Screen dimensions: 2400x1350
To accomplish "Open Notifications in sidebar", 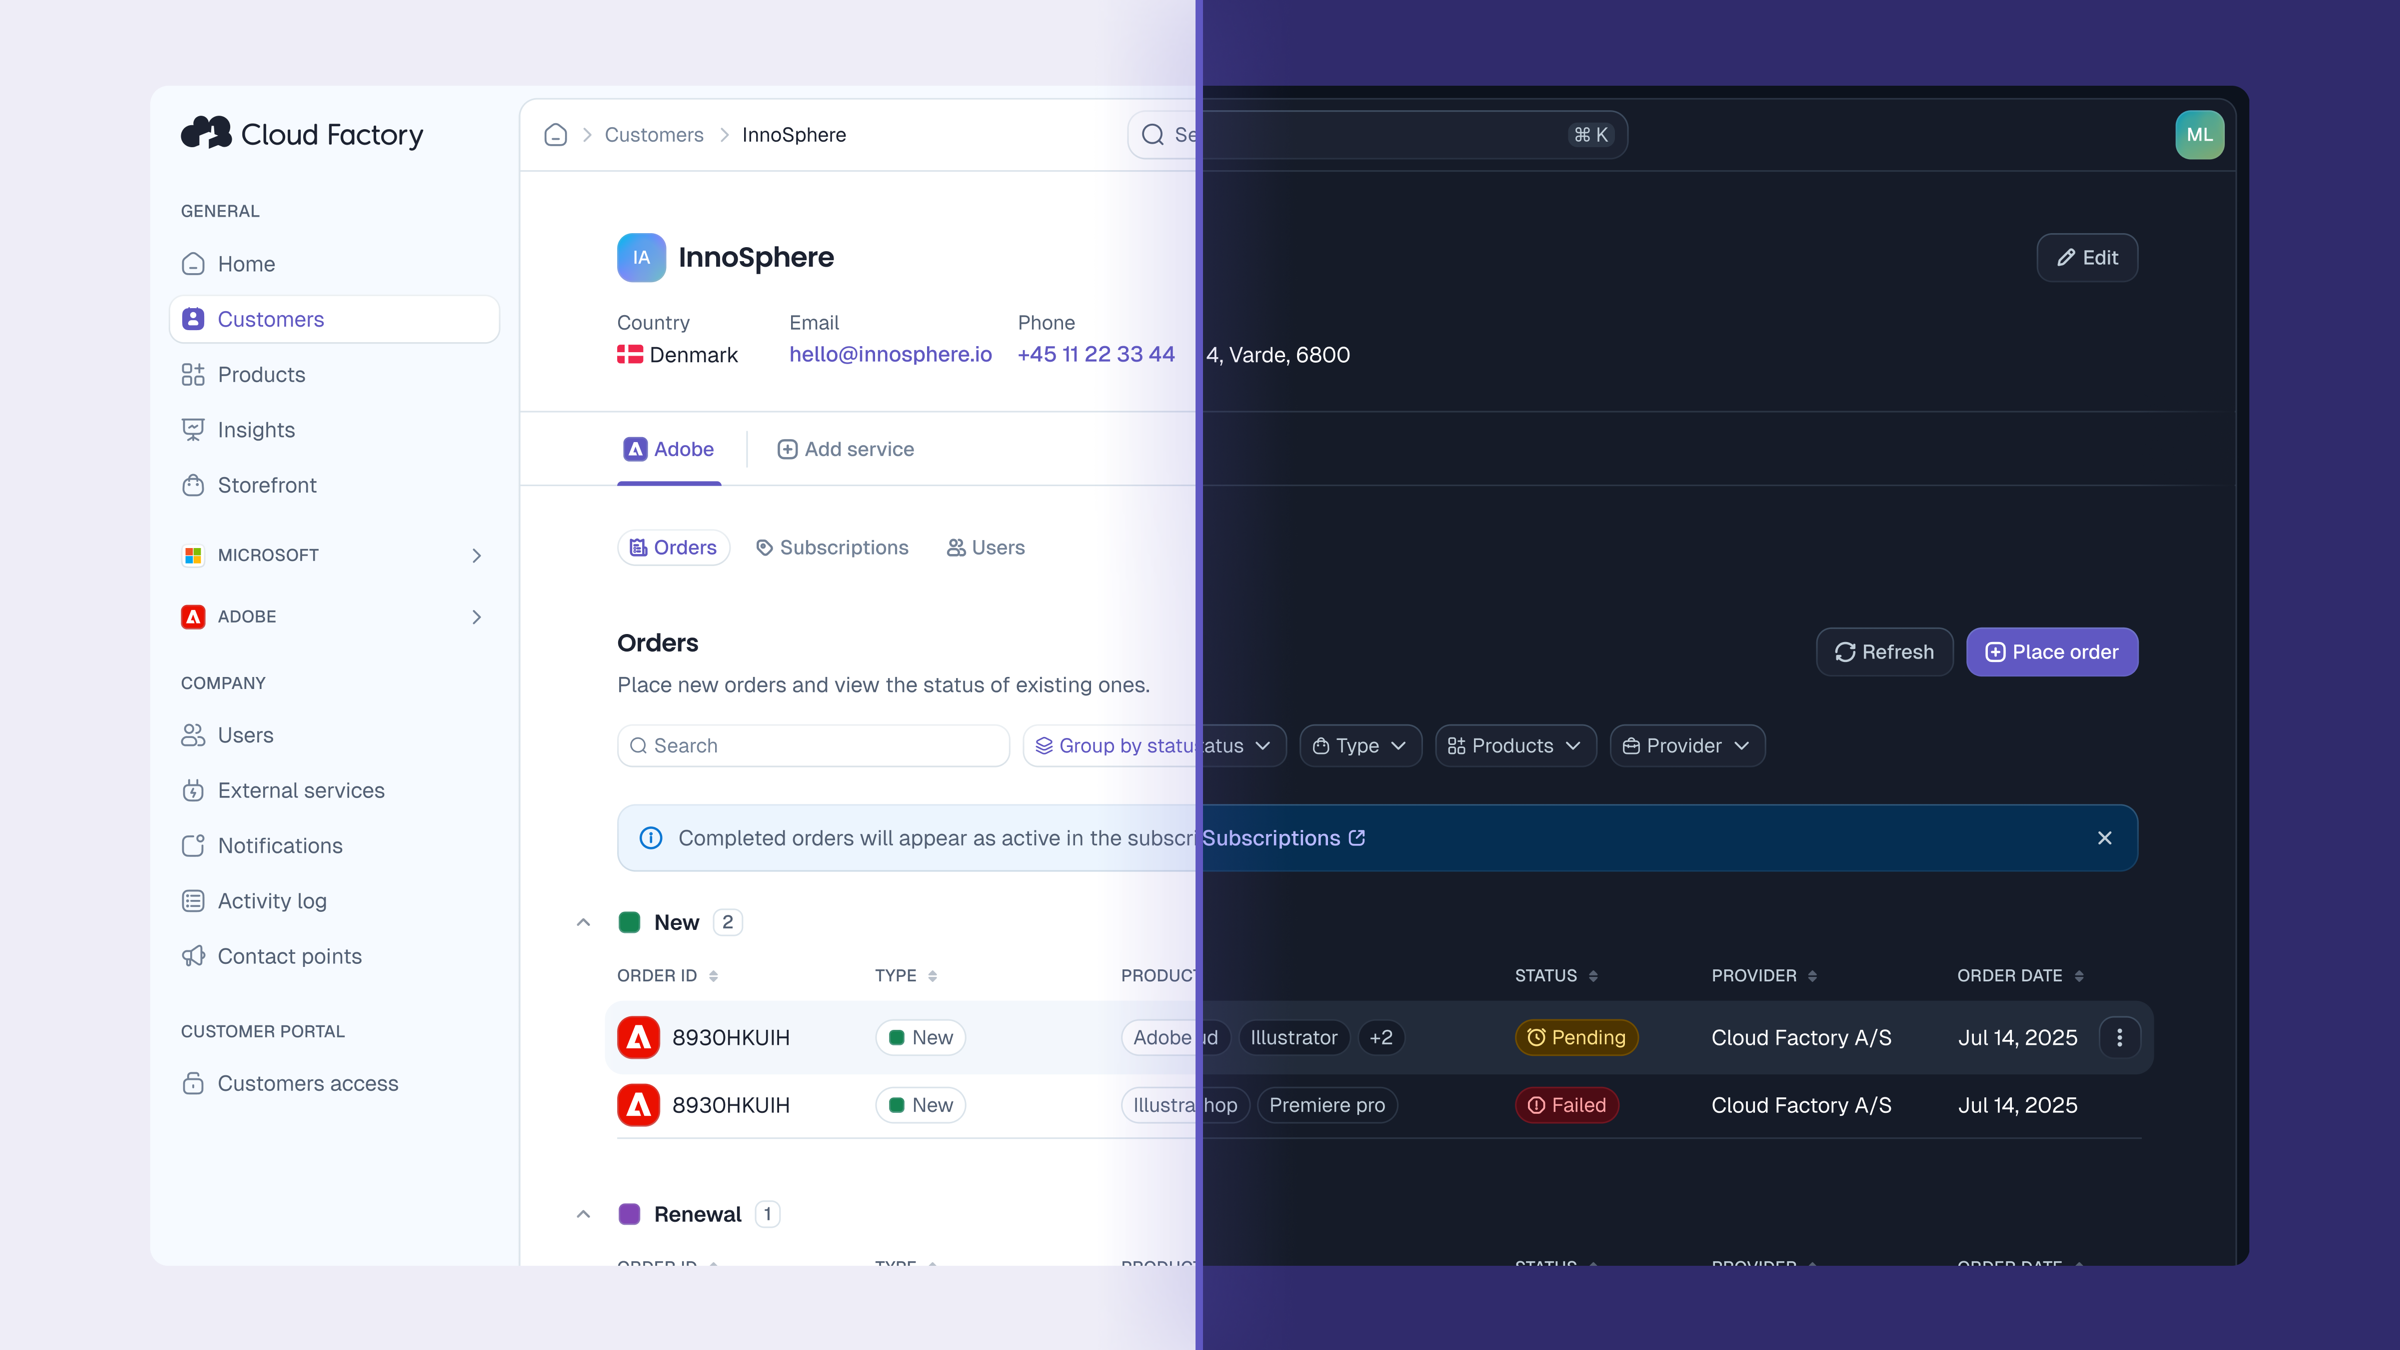I will click(x=334, y=846).
